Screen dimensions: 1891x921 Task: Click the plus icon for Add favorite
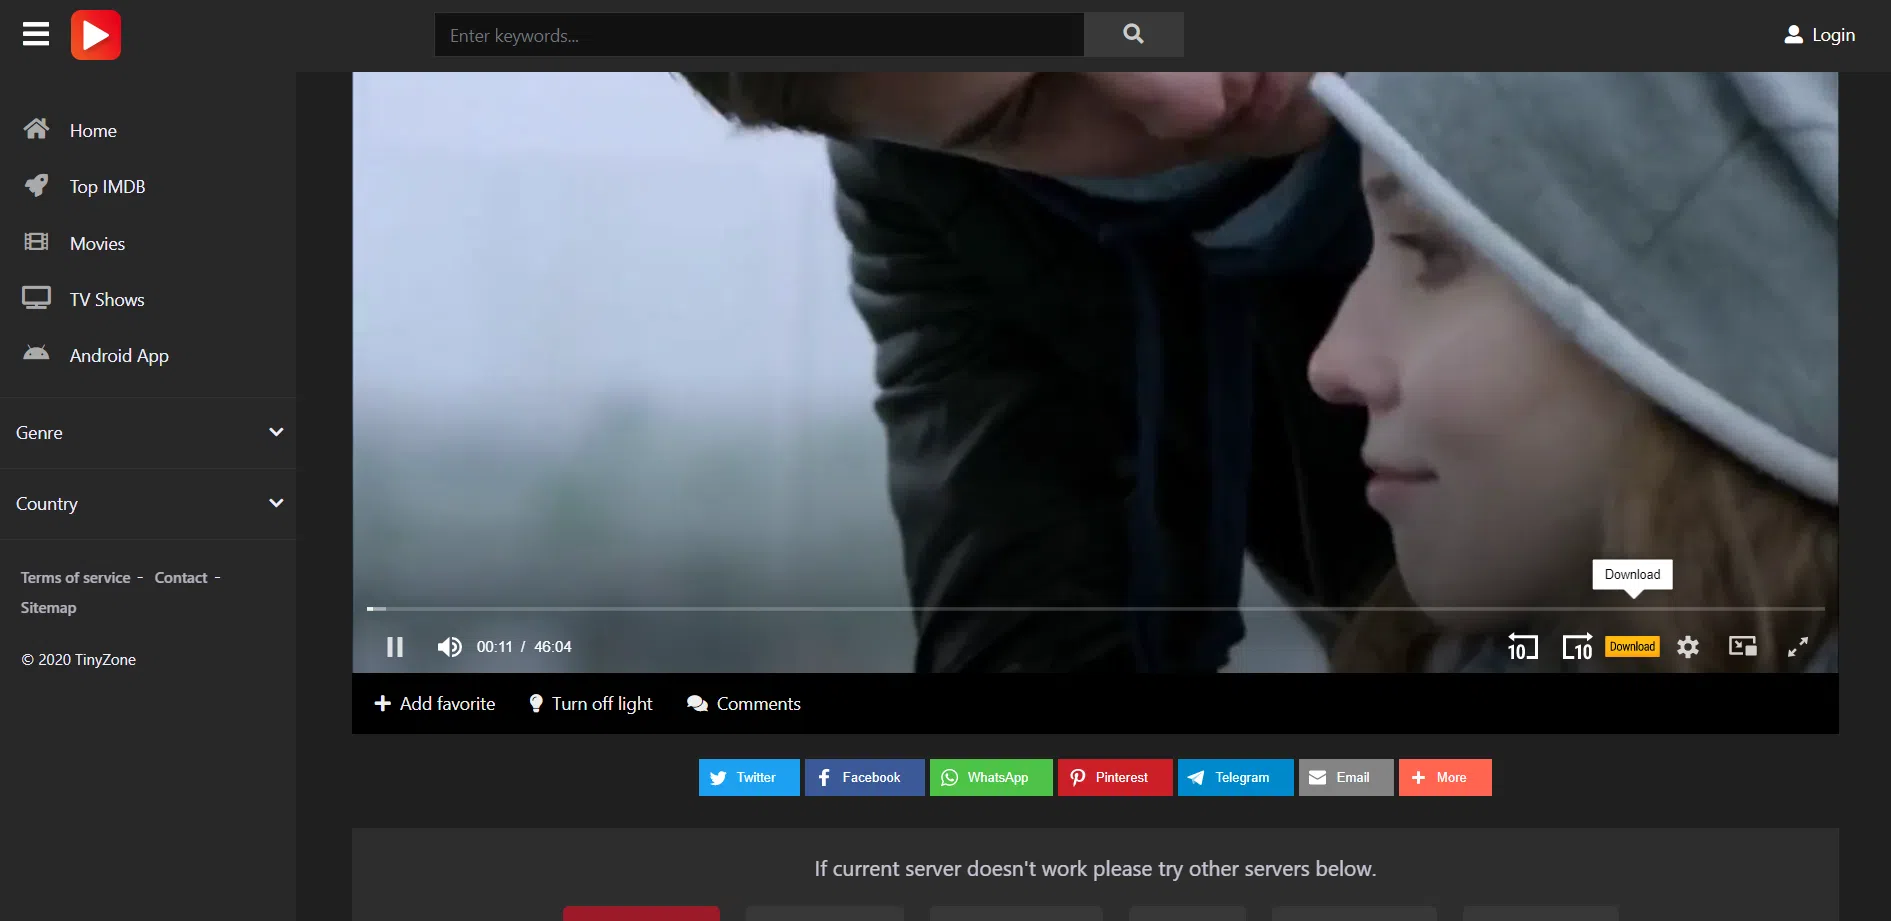point(382,704)
